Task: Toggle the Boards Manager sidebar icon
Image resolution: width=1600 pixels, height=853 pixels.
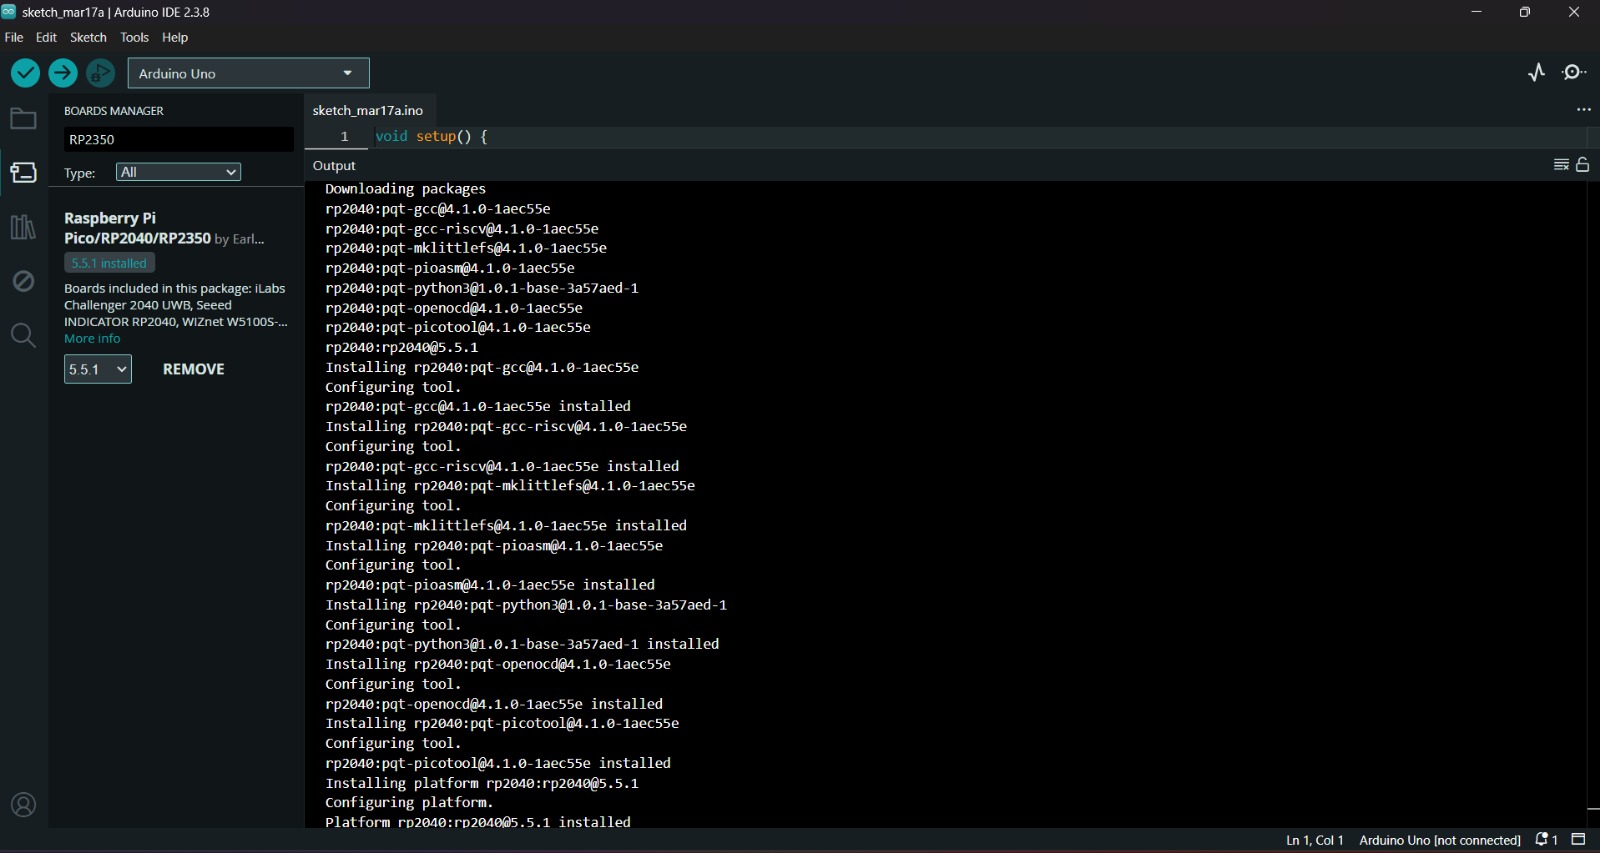Action: tap(23, 173)
